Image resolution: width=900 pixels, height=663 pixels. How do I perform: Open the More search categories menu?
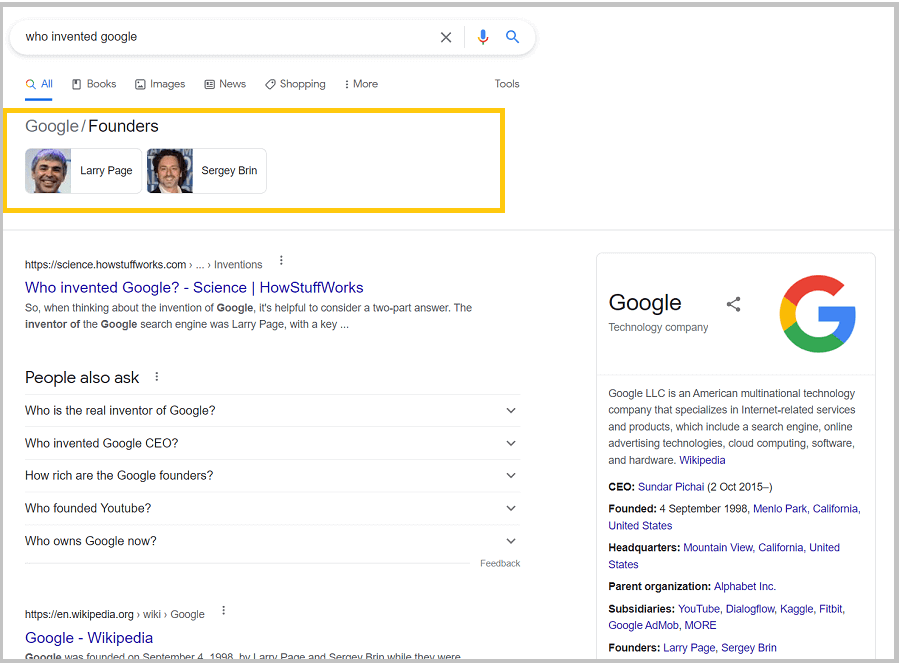pos(361,84)
